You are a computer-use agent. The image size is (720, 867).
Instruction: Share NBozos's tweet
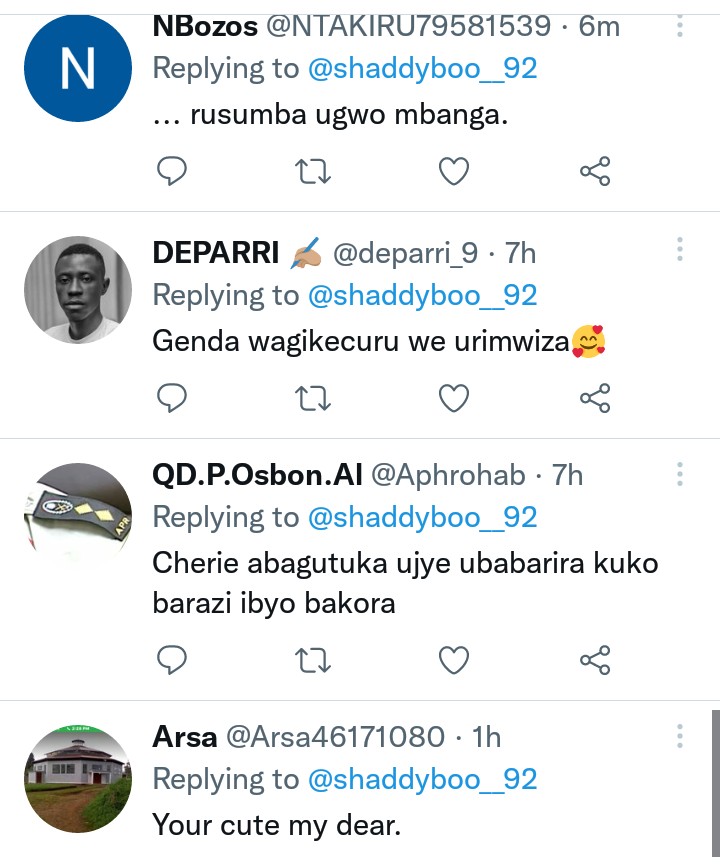(595, 172)
